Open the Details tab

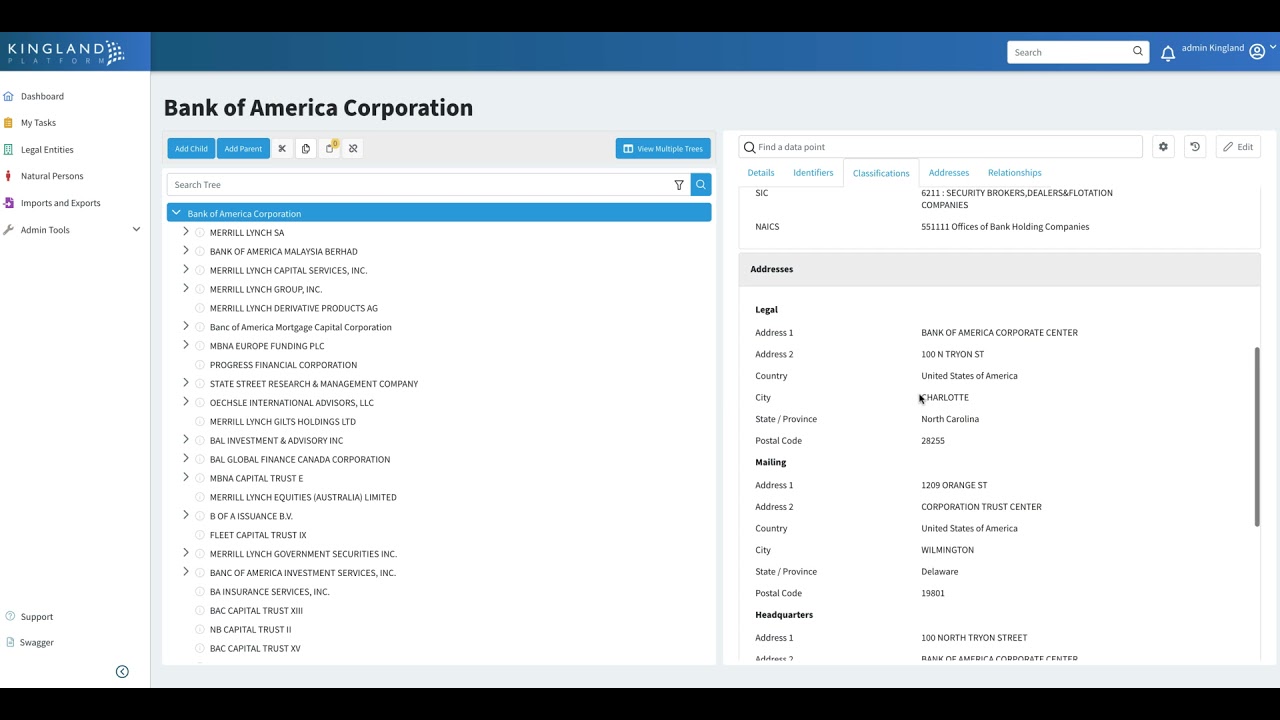[x=761, y=173]
